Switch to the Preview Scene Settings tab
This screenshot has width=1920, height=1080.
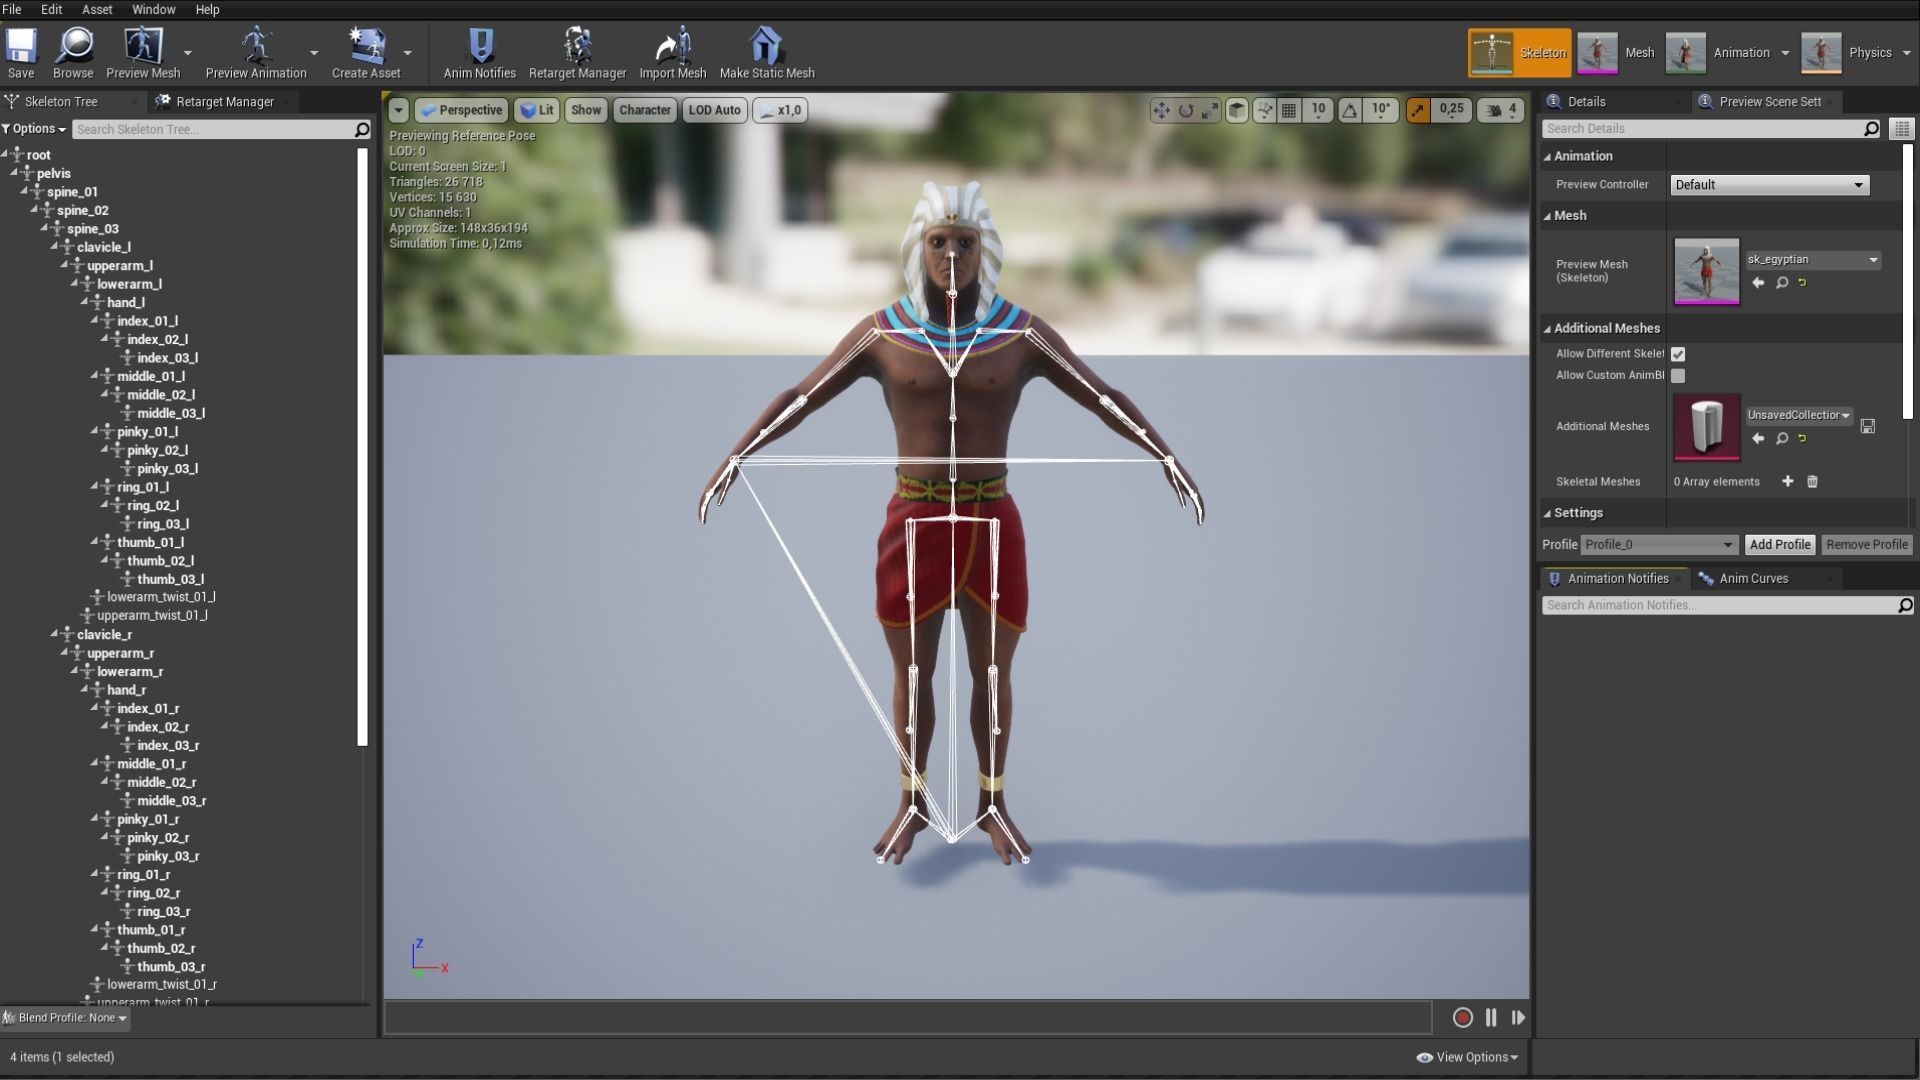click(x=1770, y=101)
